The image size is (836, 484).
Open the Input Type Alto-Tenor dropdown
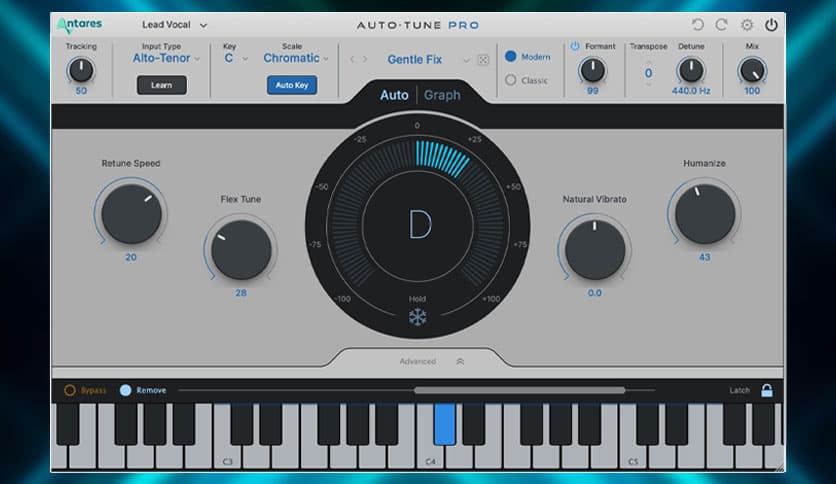(166, 58)
